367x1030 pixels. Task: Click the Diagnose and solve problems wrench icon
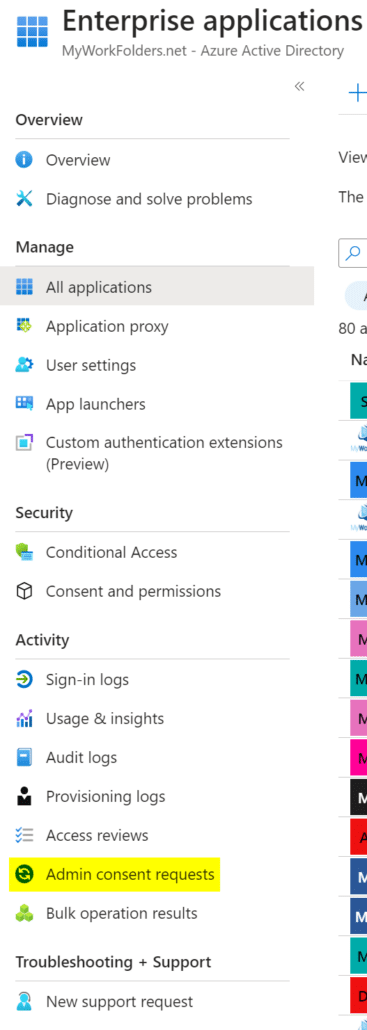(x=24, y=198)
